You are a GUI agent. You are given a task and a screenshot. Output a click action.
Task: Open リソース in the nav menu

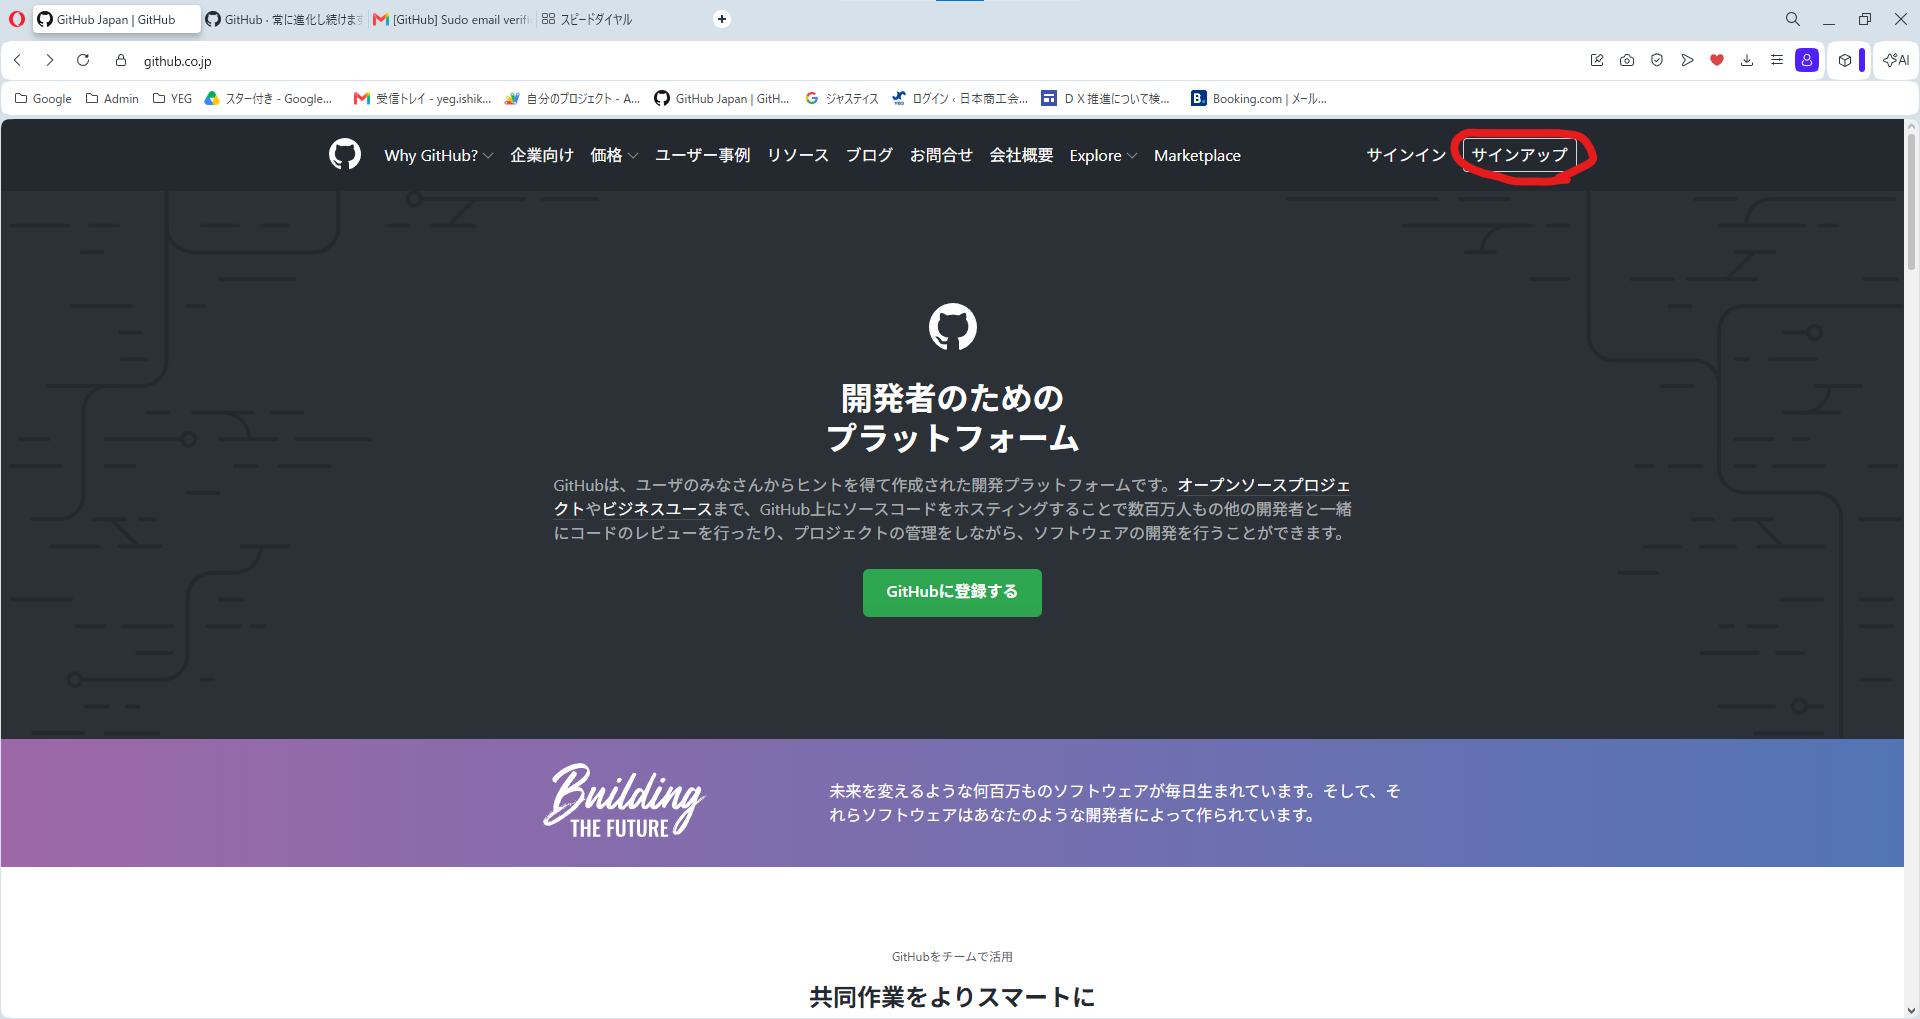(x=798, y=155)
